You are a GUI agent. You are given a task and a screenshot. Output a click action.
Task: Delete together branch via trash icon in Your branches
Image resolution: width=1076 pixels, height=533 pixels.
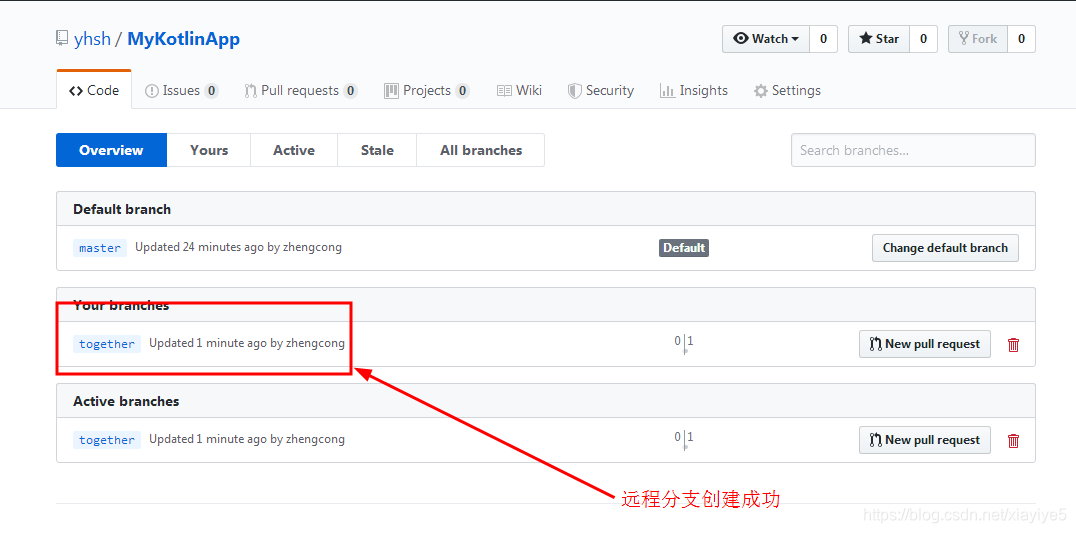coord(1014,344)
